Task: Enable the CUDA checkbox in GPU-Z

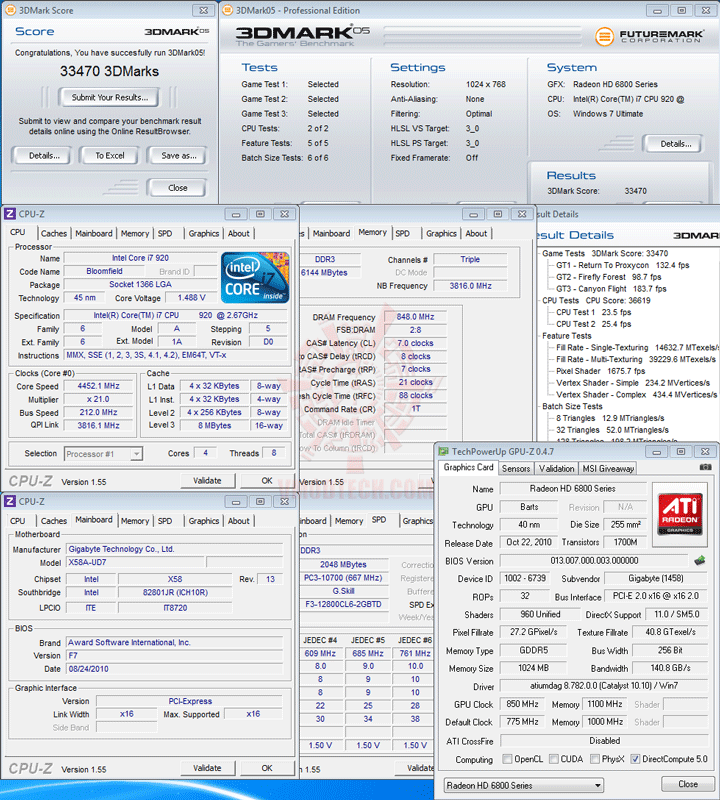Action: coord(554,759)
